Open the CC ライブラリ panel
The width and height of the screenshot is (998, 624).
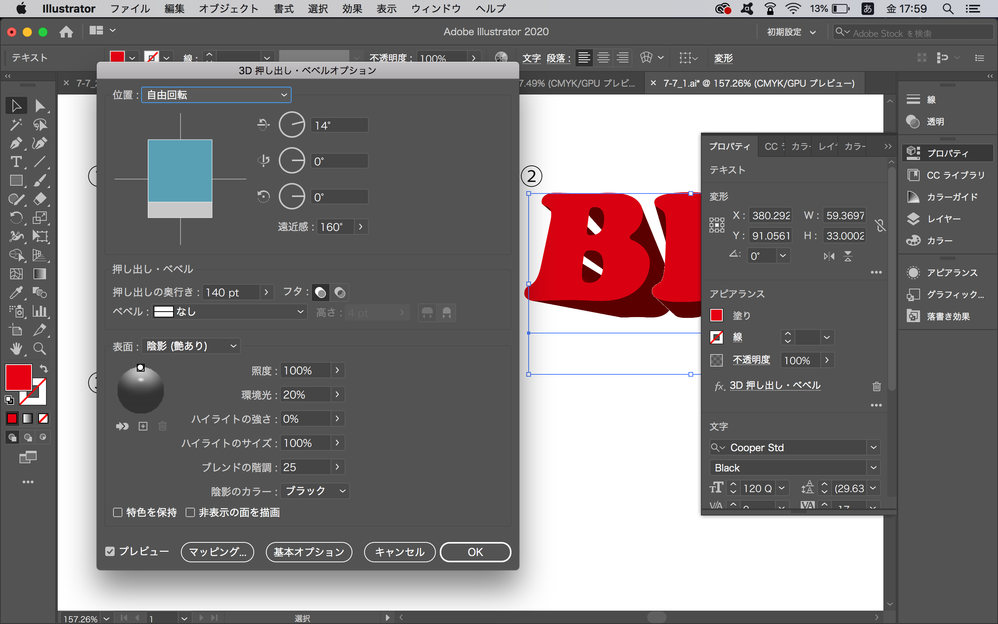(x=947, y=175)
